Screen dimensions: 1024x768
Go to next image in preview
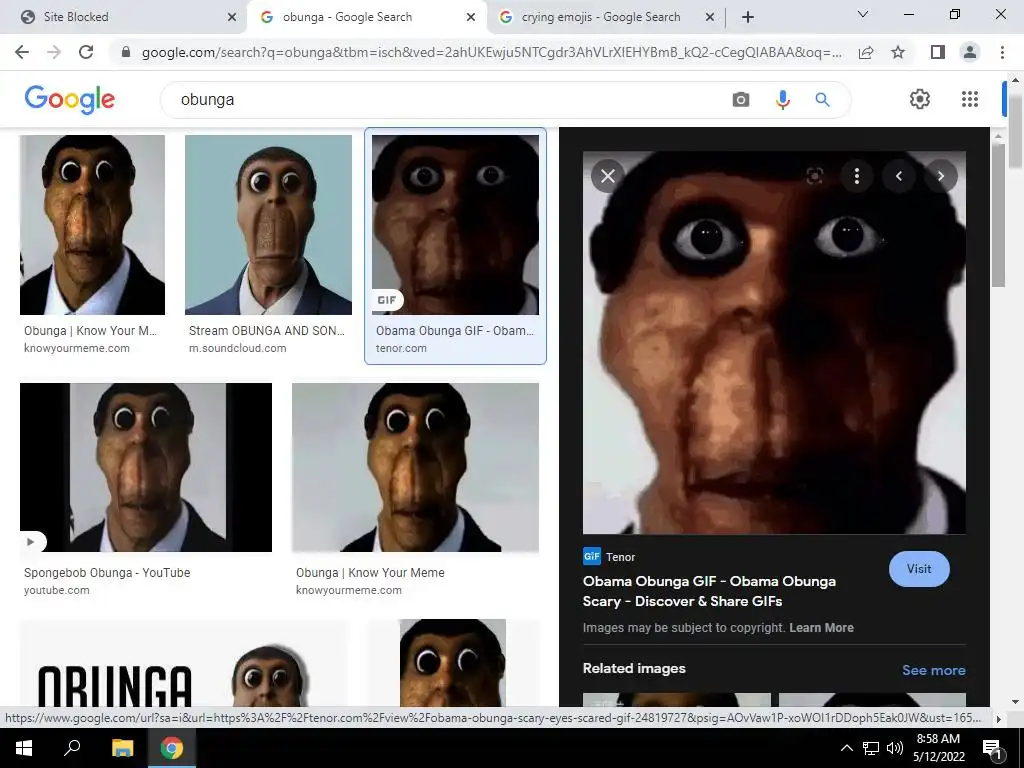940,176
